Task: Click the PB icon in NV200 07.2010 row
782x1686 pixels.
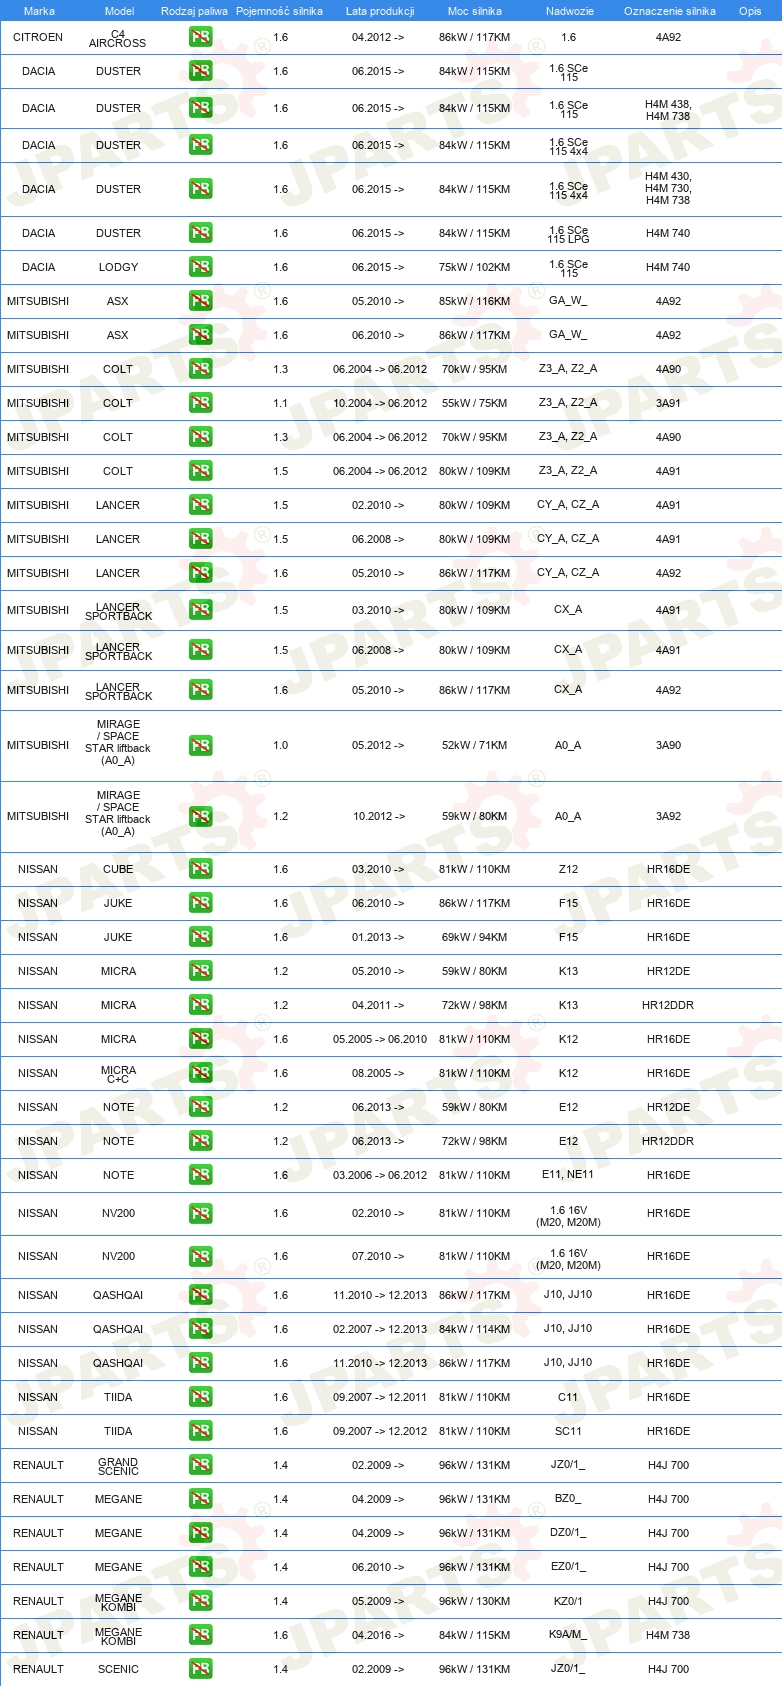Action: (x=200, y=1256)
